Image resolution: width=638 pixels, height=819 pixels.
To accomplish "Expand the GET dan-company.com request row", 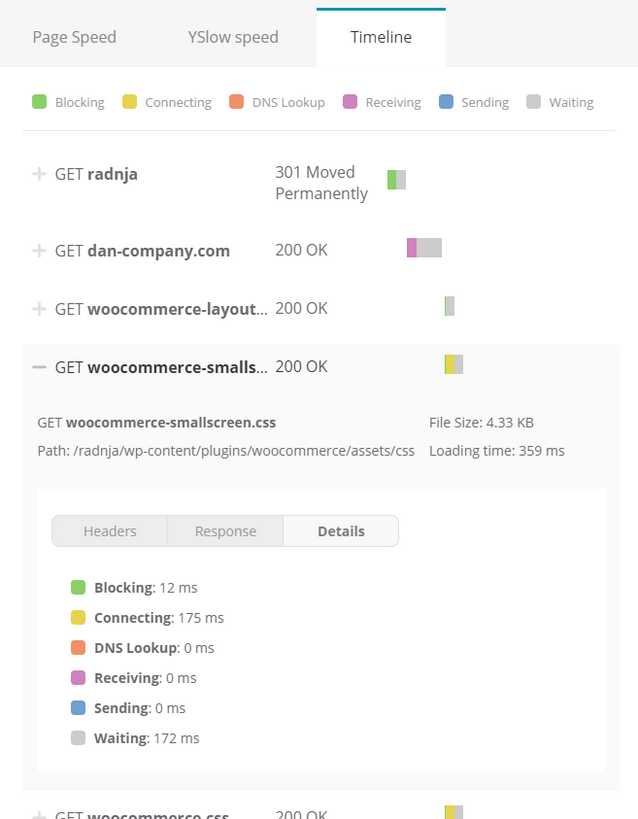I will (x=40, y=251).
